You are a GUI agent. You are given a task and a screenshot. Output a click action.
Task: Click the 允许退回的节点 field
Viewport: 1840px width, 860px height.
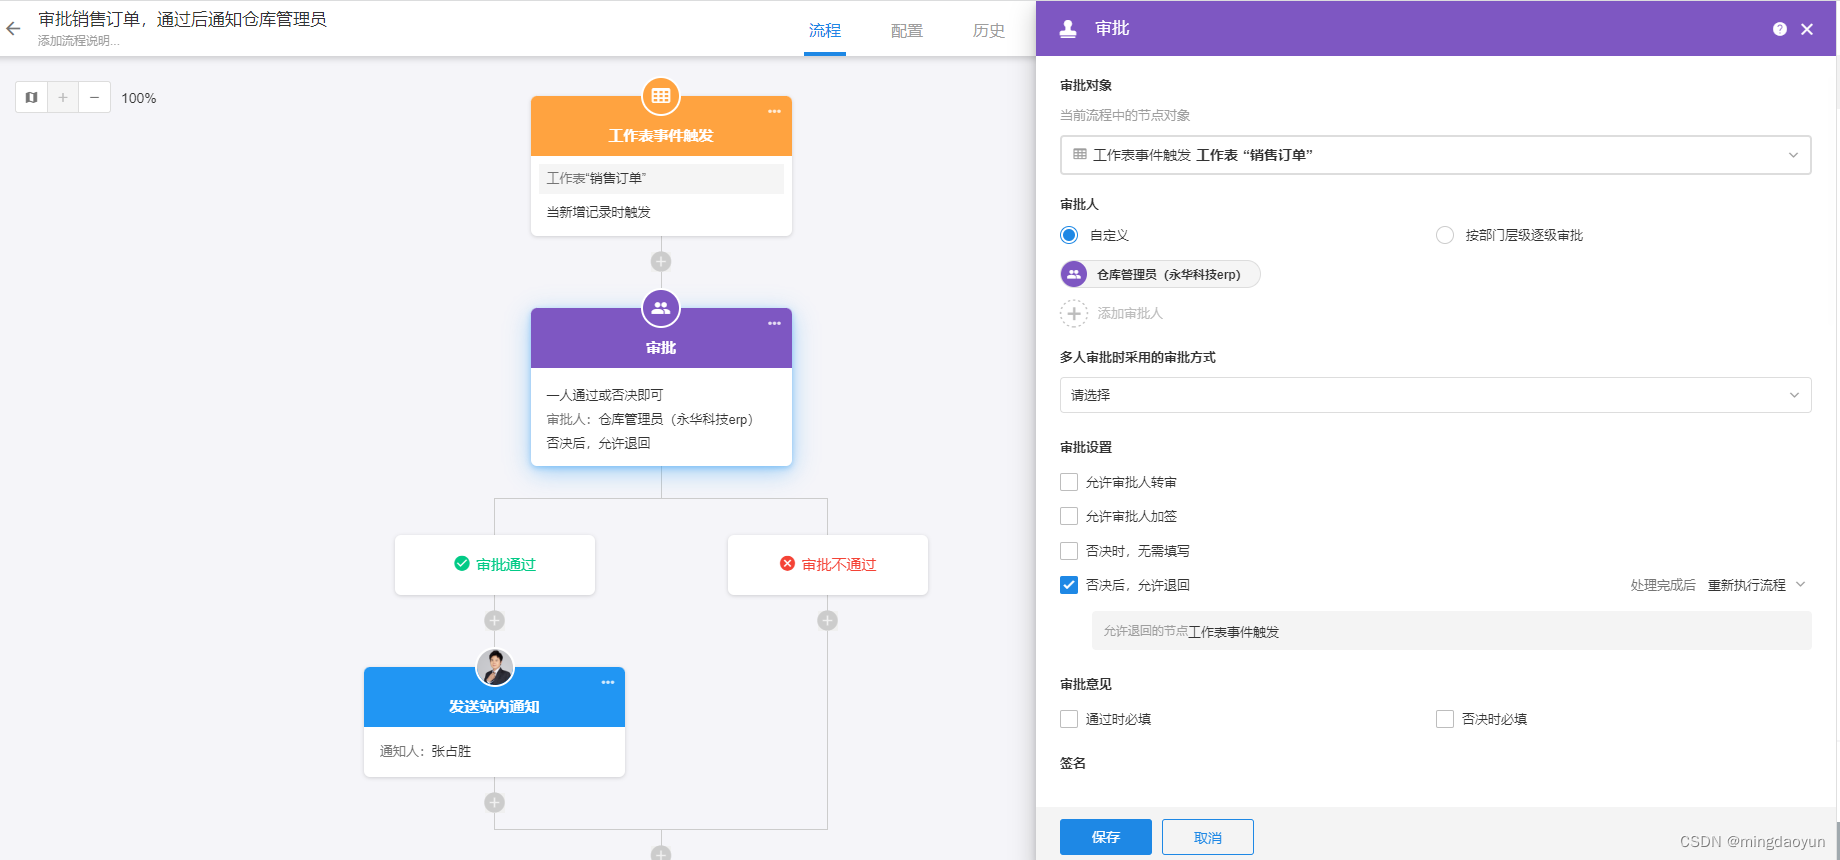(1452, 631)
